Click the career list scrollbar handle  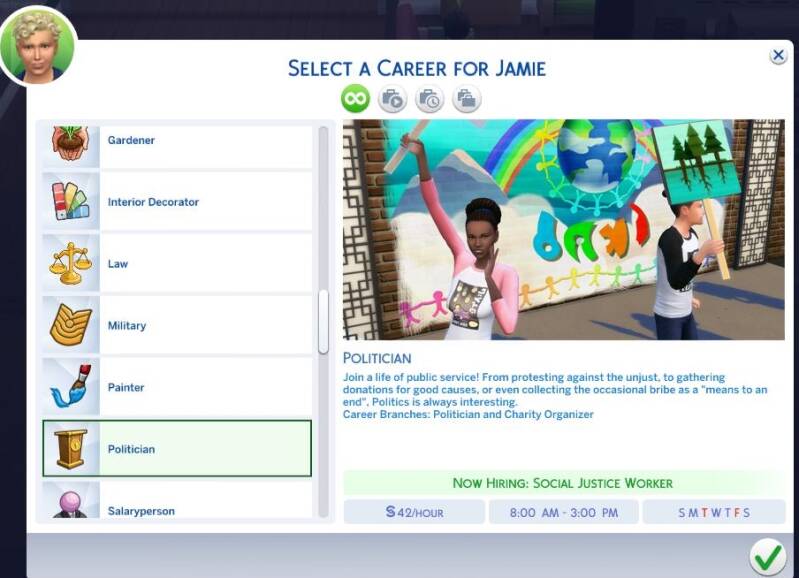[x=323, y=322]
